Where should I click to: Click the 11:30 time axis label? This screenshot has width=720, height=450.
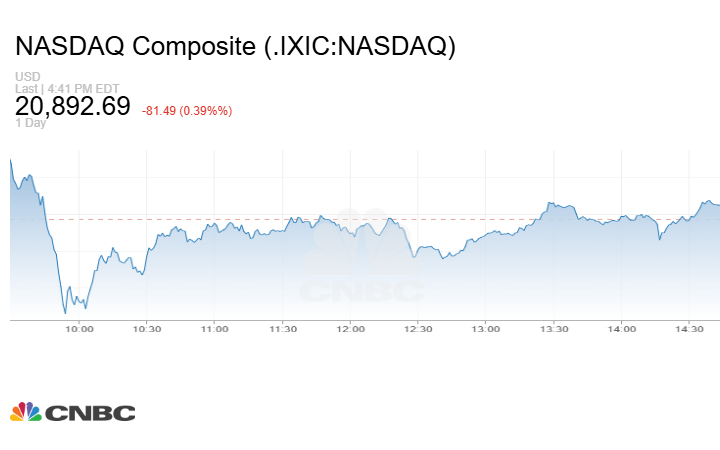coord(283,329)
